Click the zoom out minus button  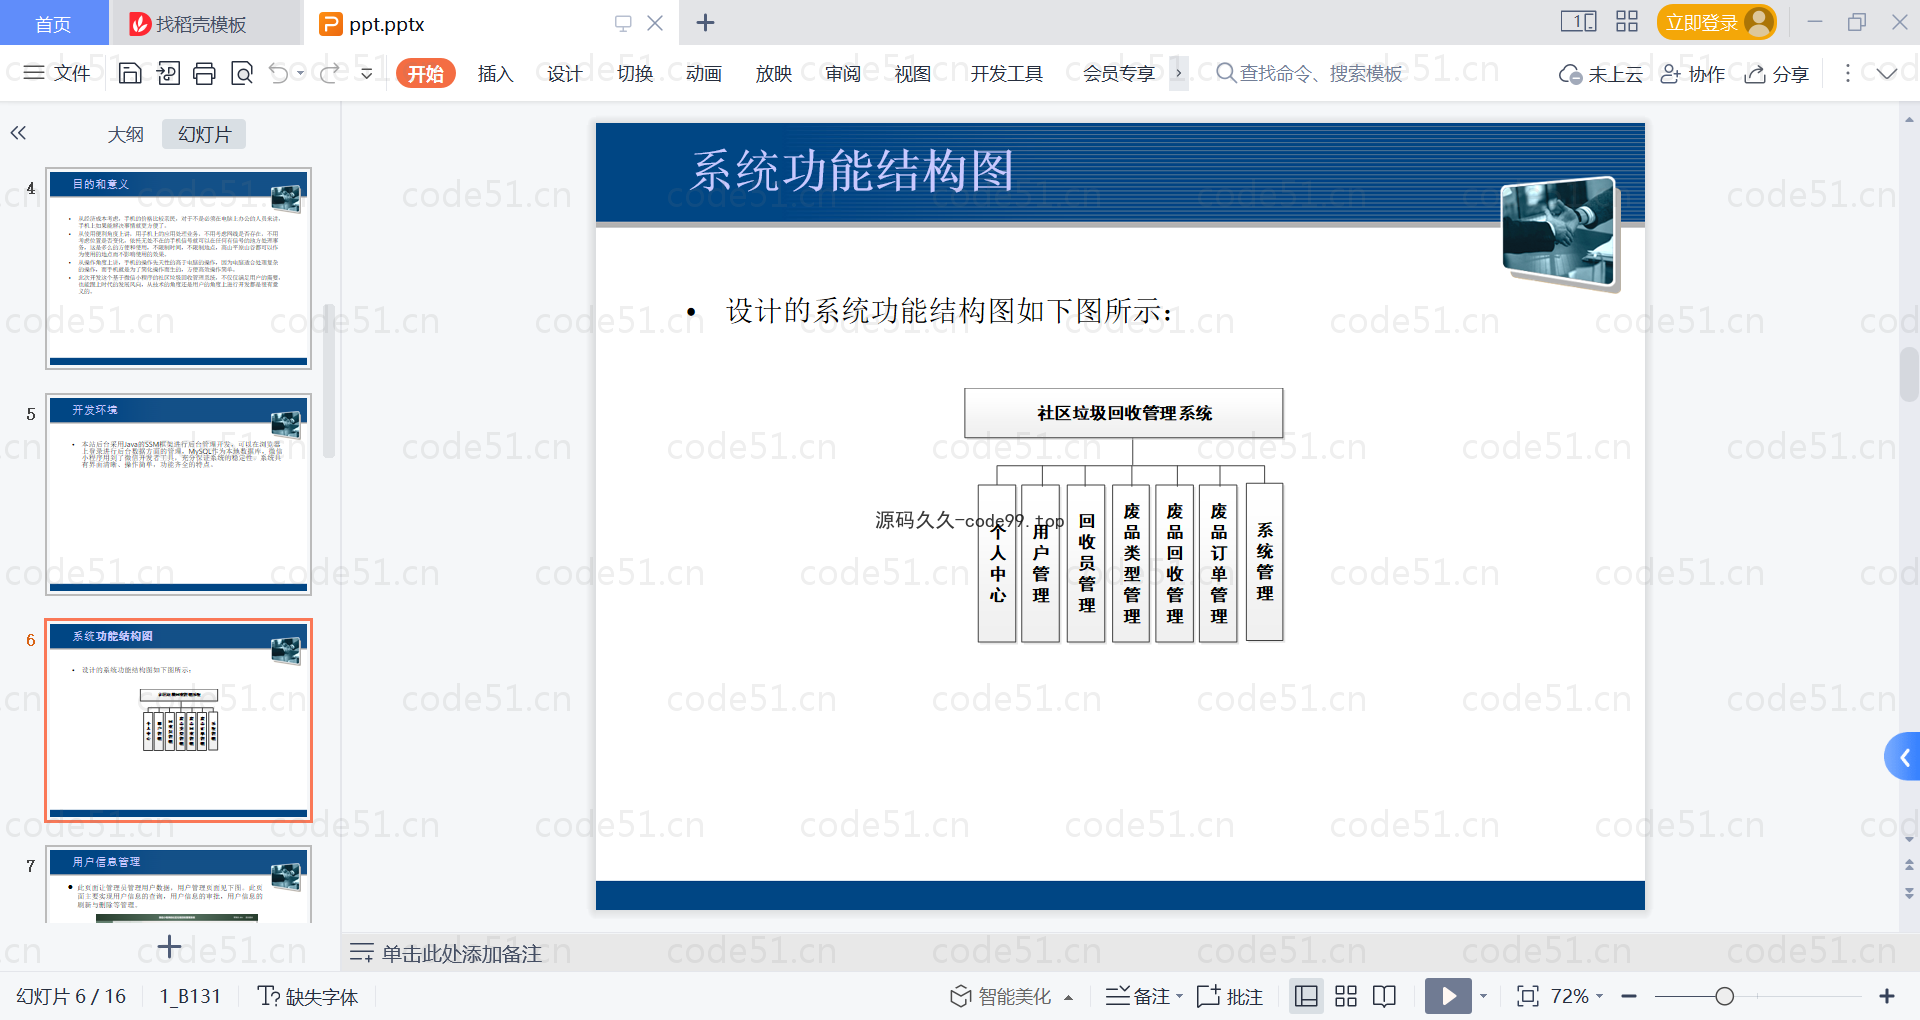(1629, 996)
